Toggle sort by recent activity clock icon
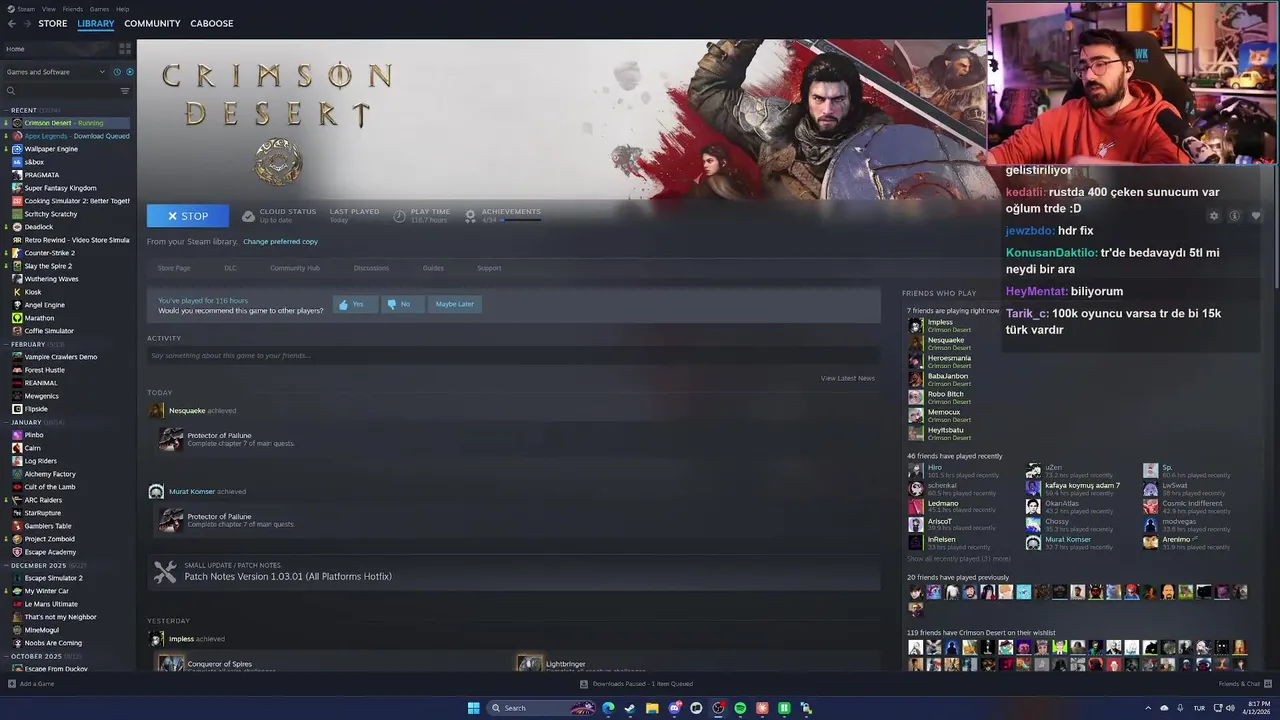 [x=117, y=72]
